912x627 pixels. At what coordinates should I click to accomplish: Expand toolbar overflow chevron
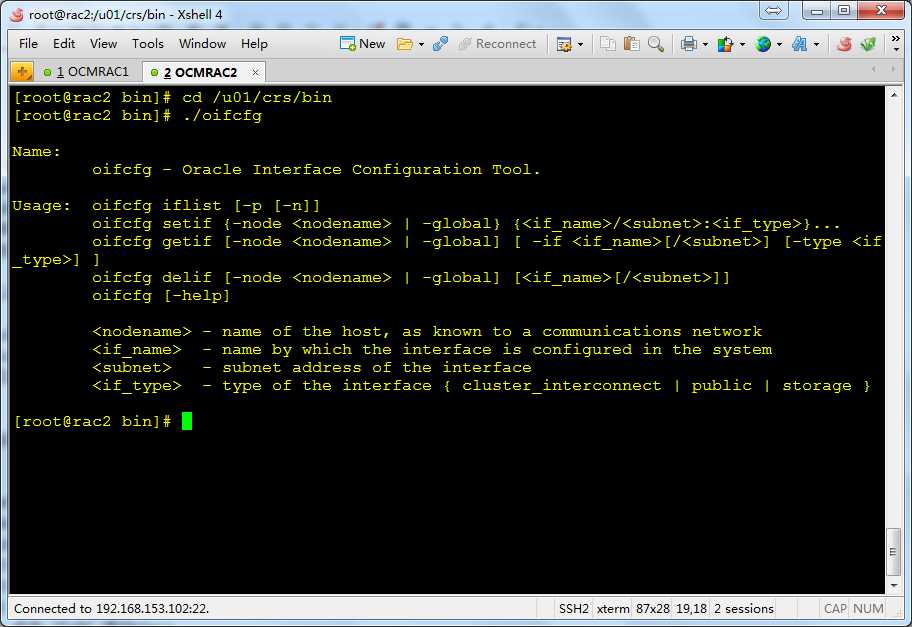tap(896, 44)
